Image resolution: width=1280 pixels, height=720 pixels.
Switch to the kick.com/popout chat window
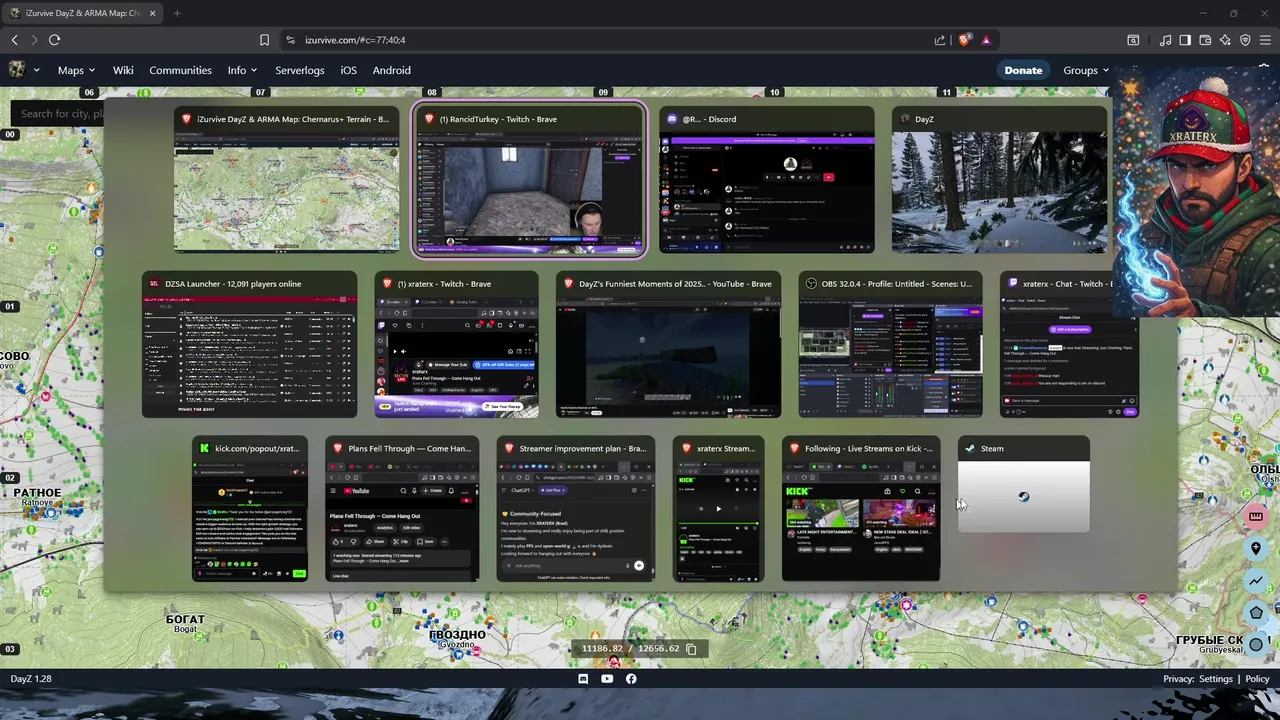pyautogui.click(x=250, y=509)
